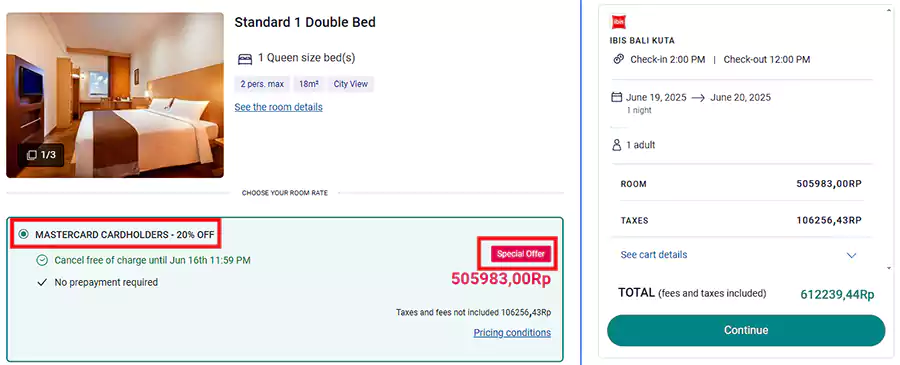Click the calendar icon beside June 19, 2025

pos(617,97)
